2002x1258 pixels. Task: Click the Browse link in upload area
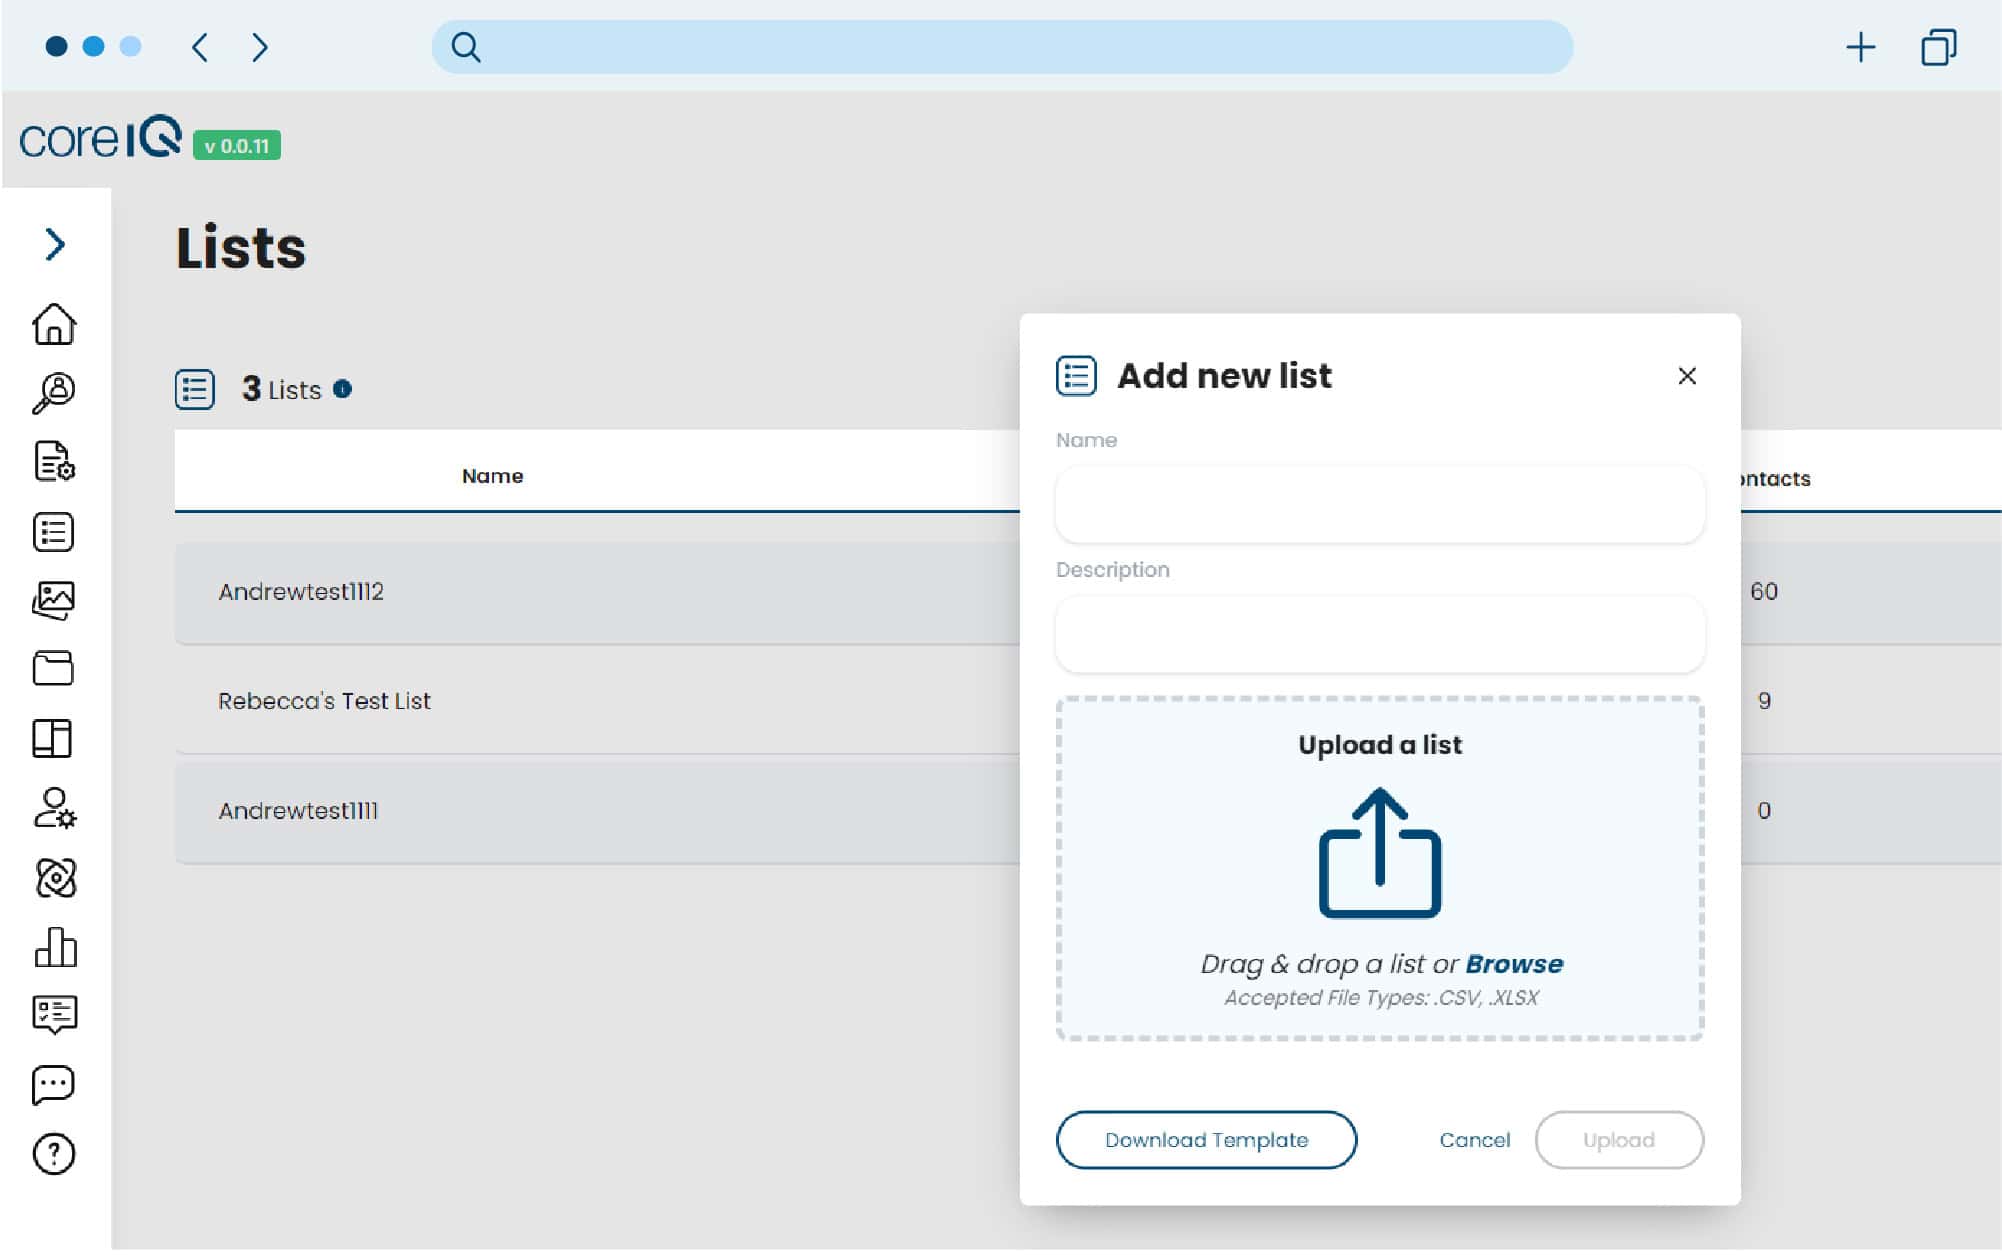(1514, 964)
